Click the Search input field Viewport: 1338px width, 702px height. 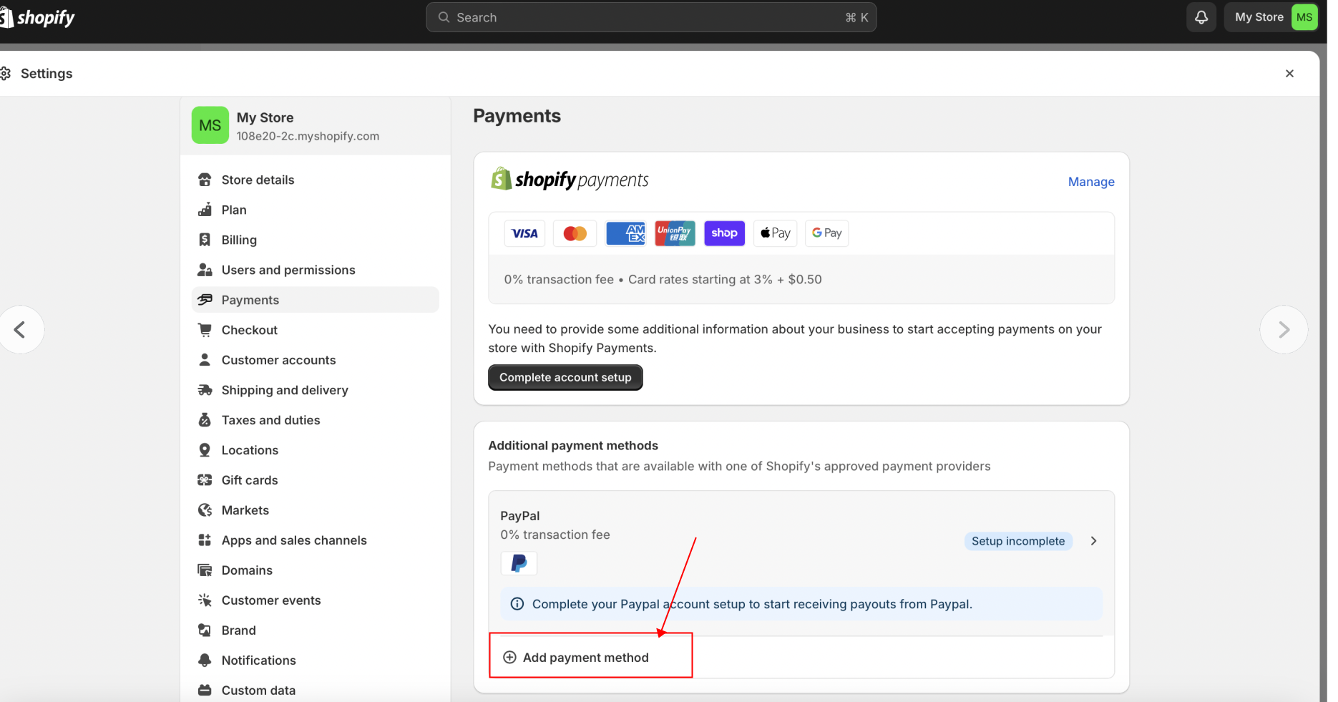(x=650, y=17)
